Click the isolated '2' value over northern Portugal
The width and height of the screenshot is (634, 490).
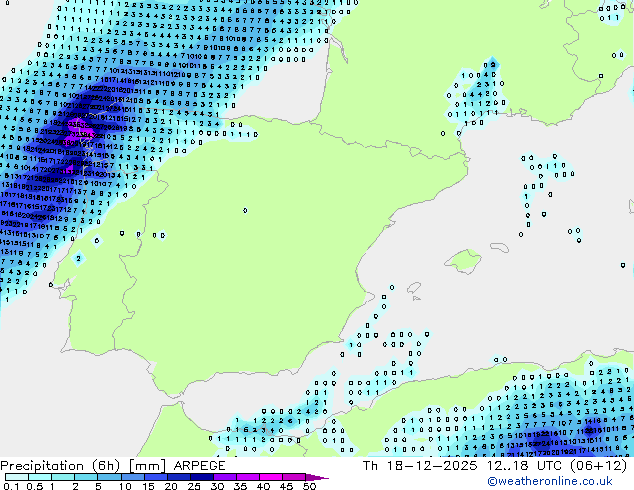pos(78,258)
